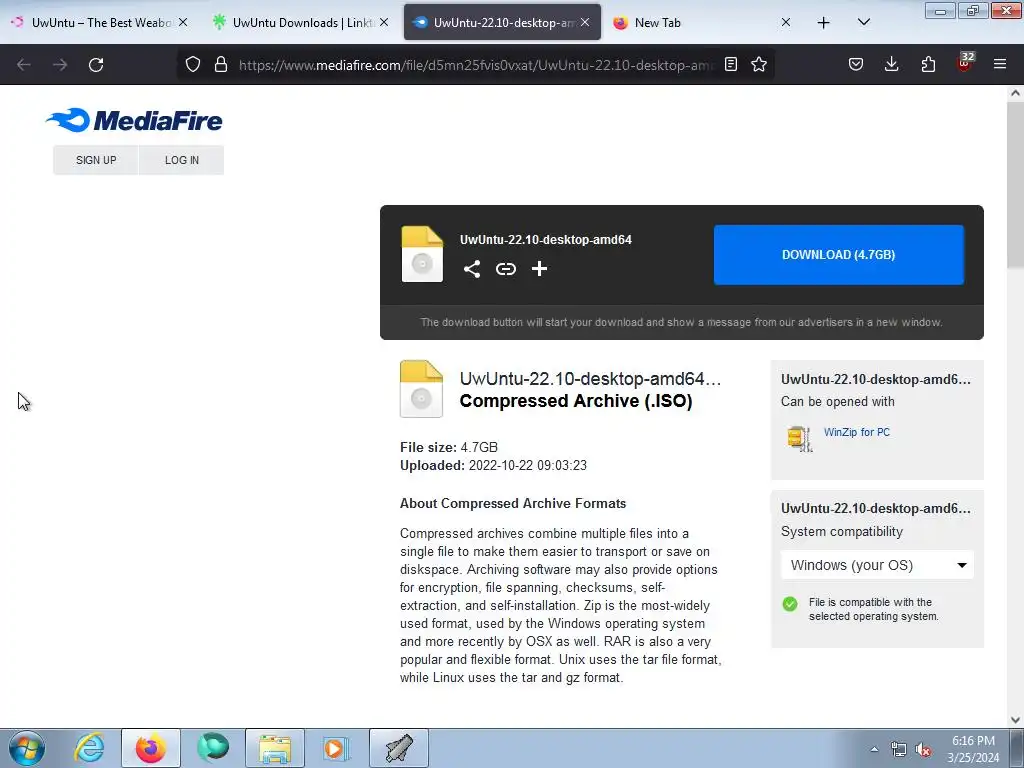Click the rocket-like app taskbar icon

pos(398,748)
